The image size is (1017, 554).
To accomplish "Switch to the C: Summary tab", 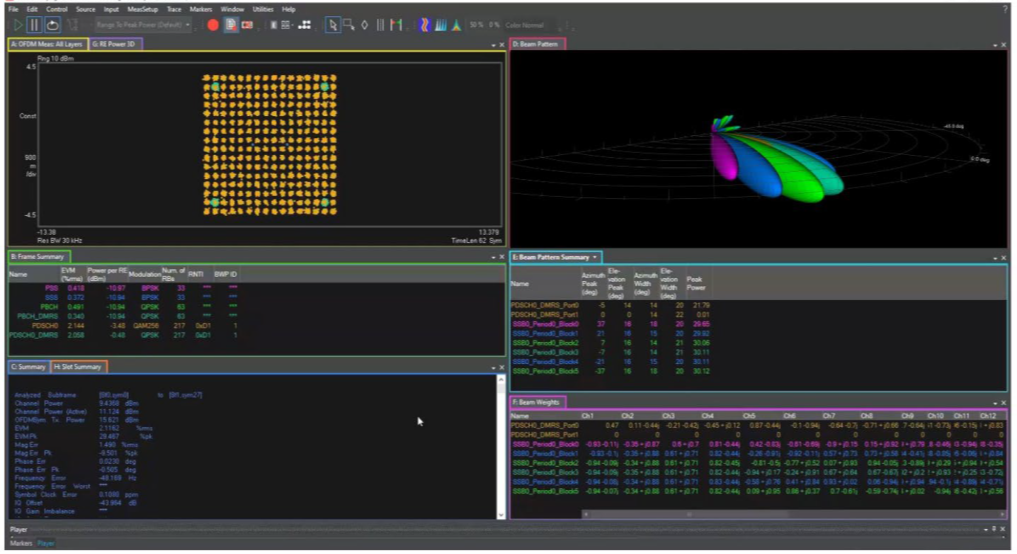I will (28, 367).
